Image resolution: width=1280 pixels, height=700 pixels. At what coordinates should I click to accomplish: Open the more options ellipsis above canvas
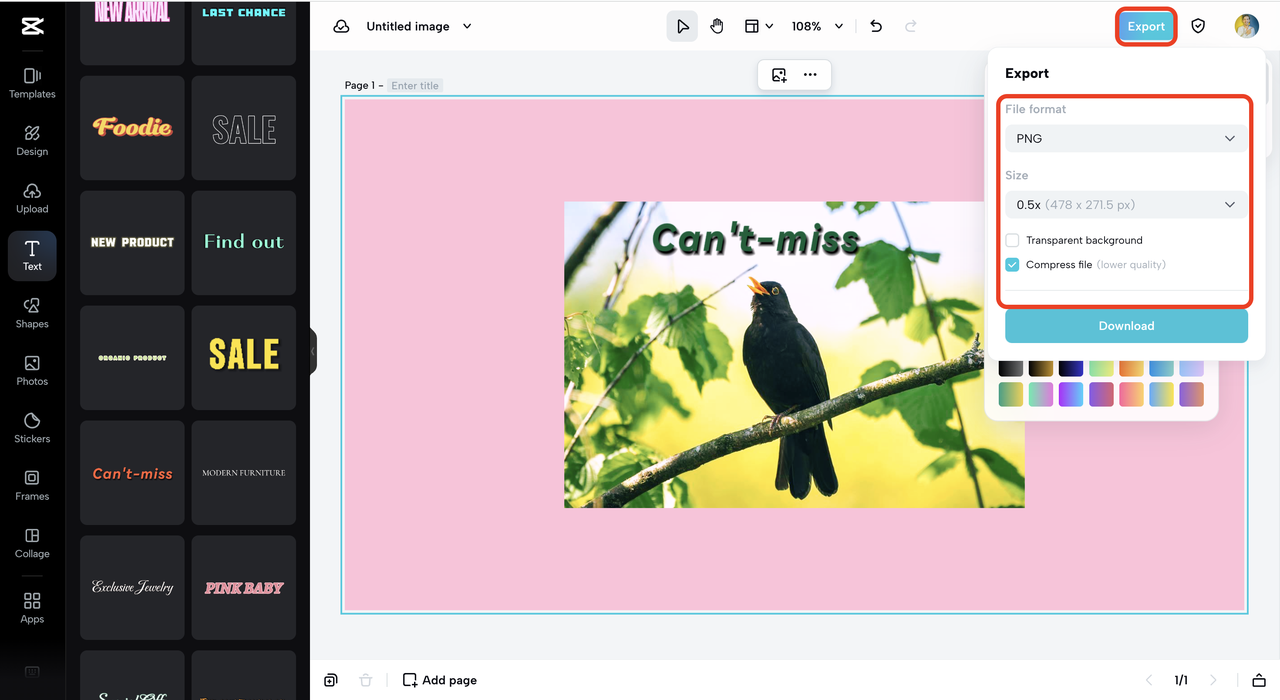(810, 74)
